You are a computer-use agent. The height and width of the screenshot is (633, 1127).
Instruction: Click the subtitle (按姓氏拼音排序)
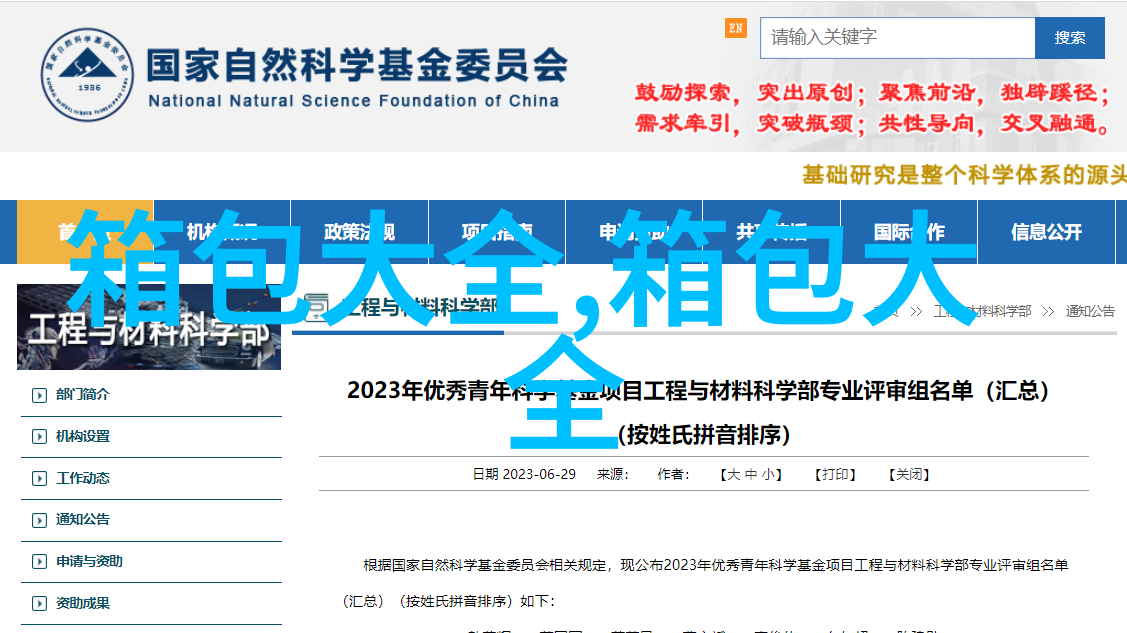tap(704, 435)
